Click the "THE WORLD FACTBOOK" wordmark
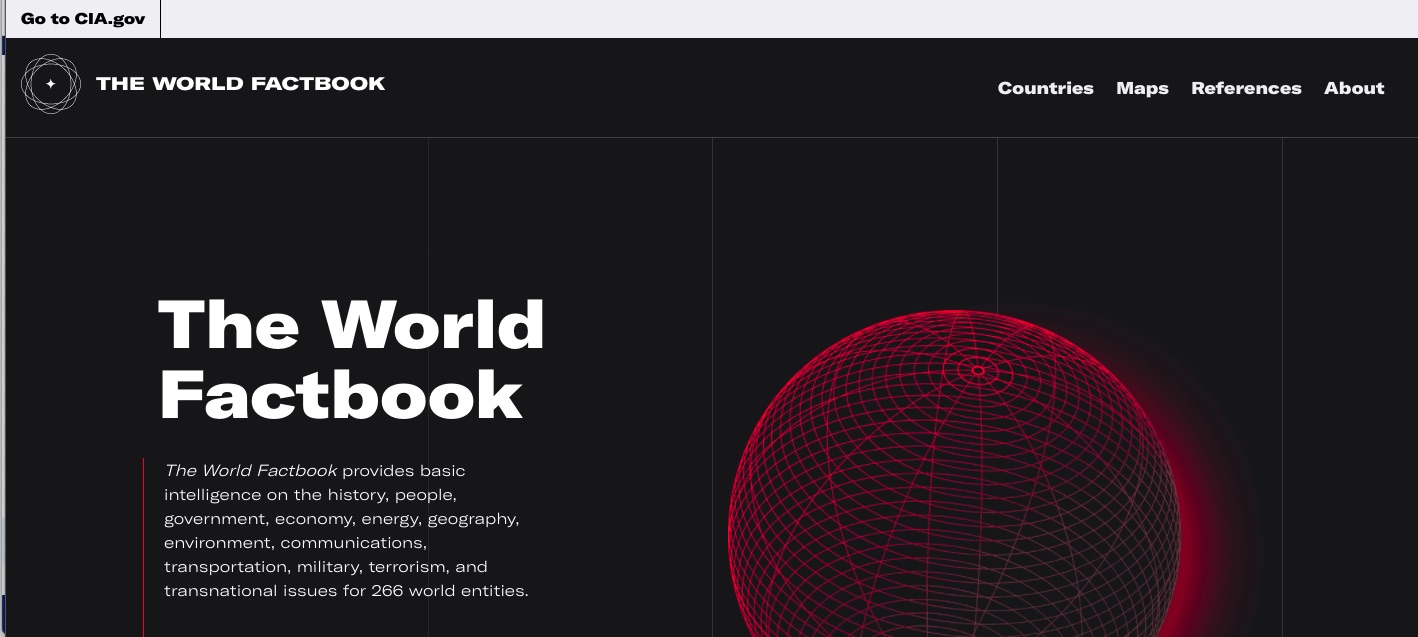Viewport: 1418px width, 637px height. click(x=240, y=84)
